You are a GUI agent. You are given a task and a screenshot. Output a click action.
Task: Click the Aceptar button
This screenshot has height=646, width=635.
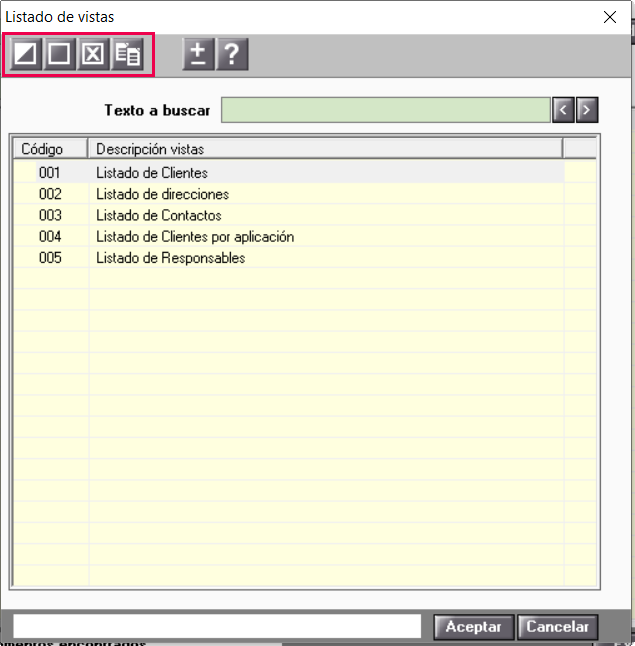(473, 627)
